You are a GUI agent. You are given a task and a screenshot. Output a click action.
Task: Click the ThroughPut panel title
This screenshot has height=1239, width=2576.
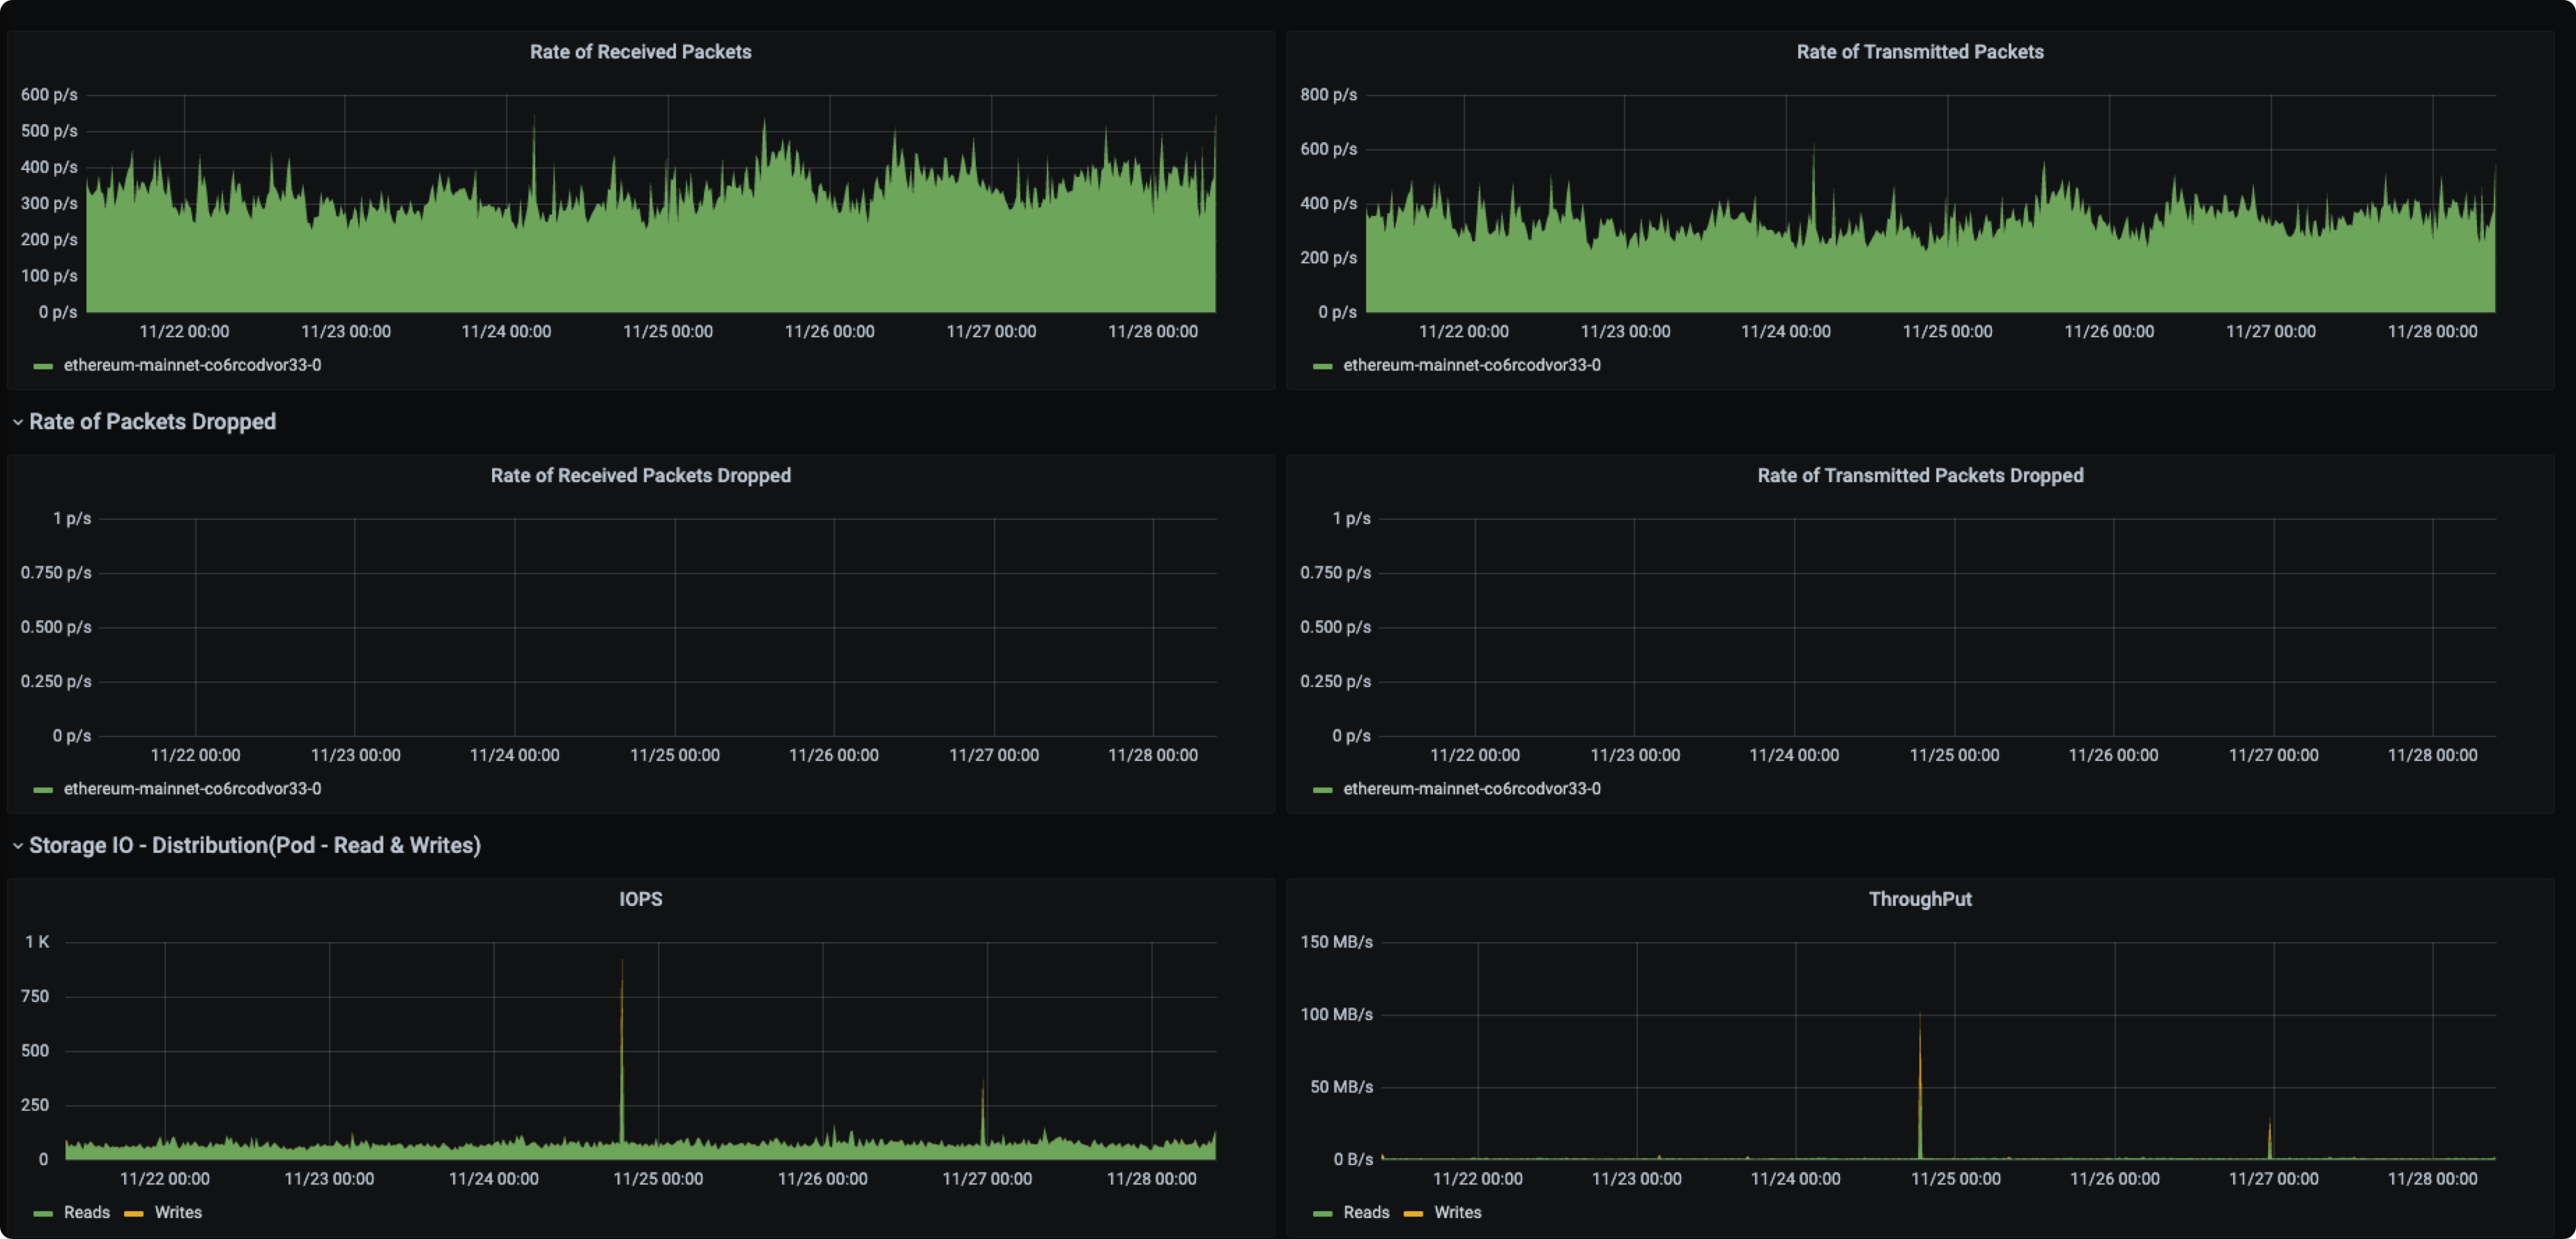click(x=1919, y=899)
